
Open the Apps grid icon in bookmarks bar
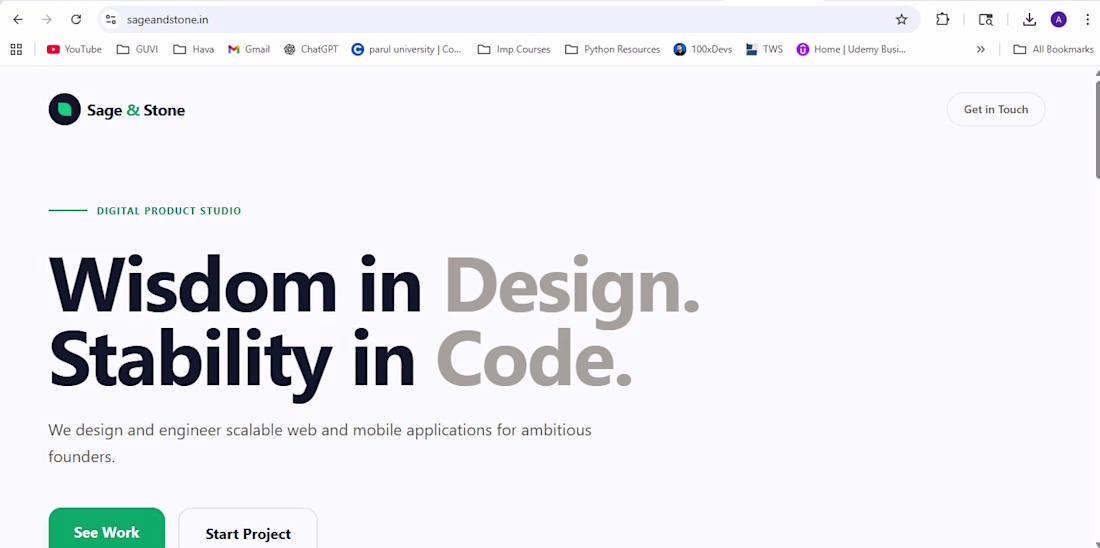(x=16, y=49)
